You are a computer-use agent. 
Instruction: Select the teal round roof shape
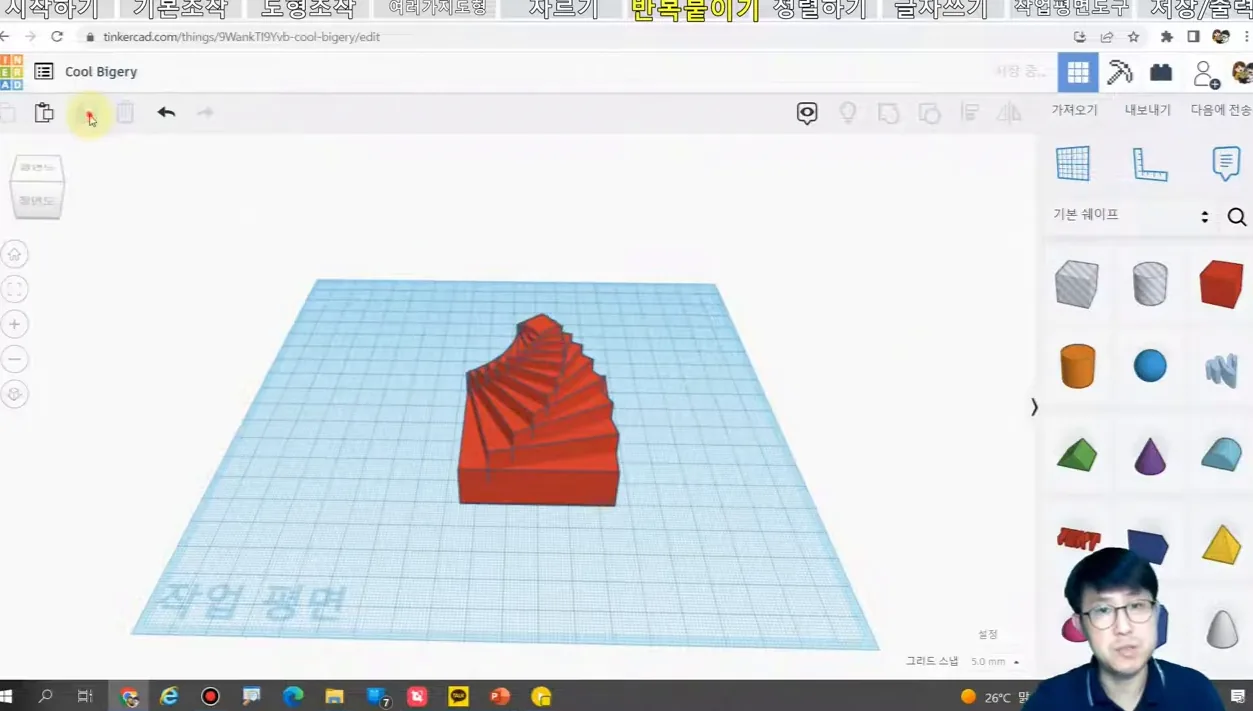point(1221,455)
